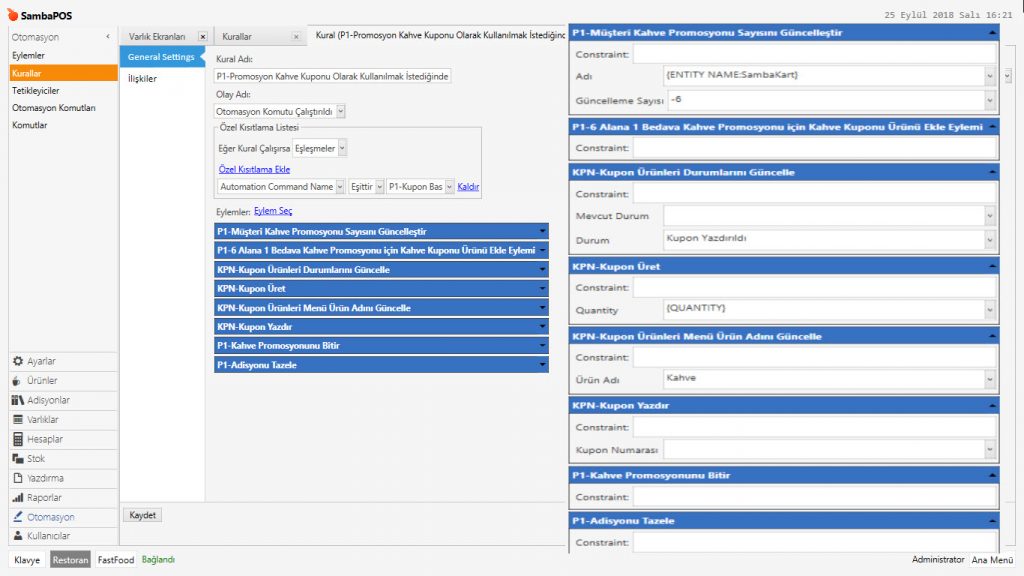The width and height of the screenshot is (1024, 576).
Task: Open the Raporlar section
Action: (43, 498)
